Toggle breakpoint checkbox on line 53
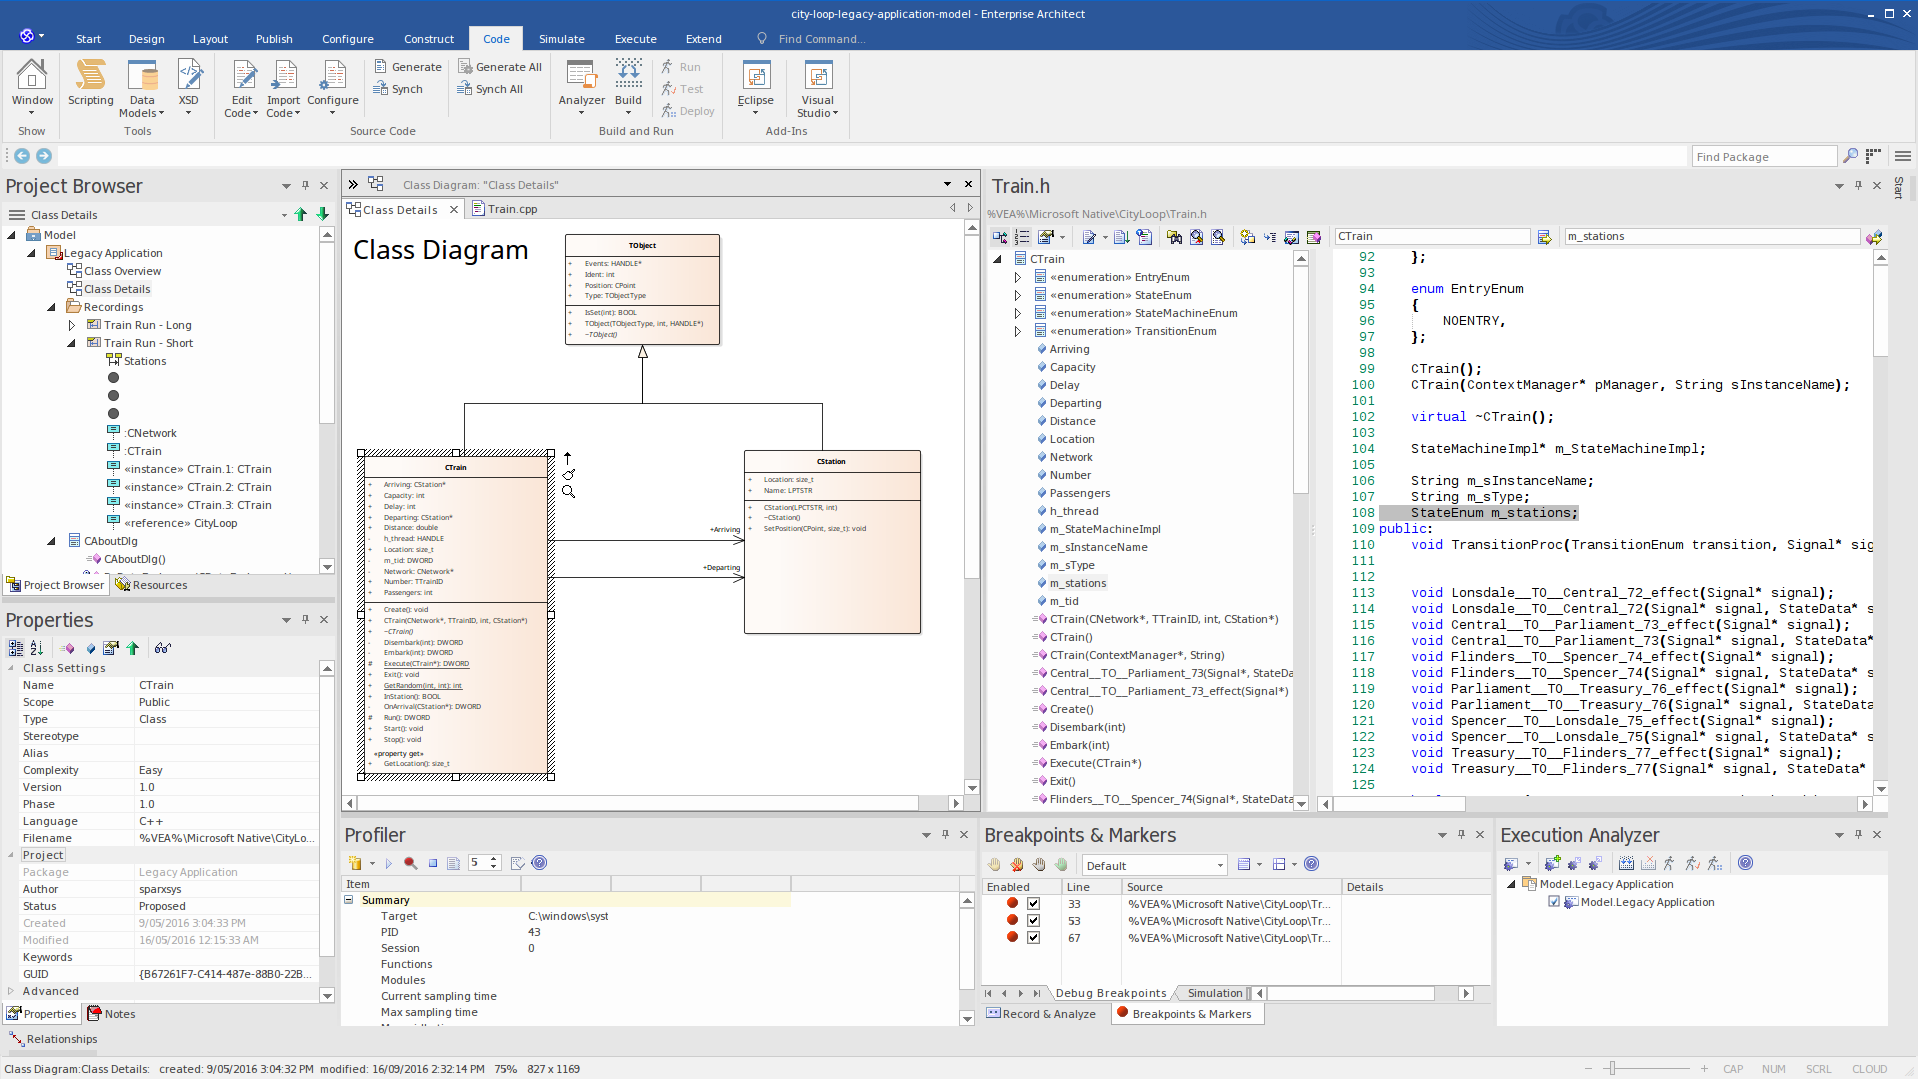1918x1079 pixels. (1034, 921)
